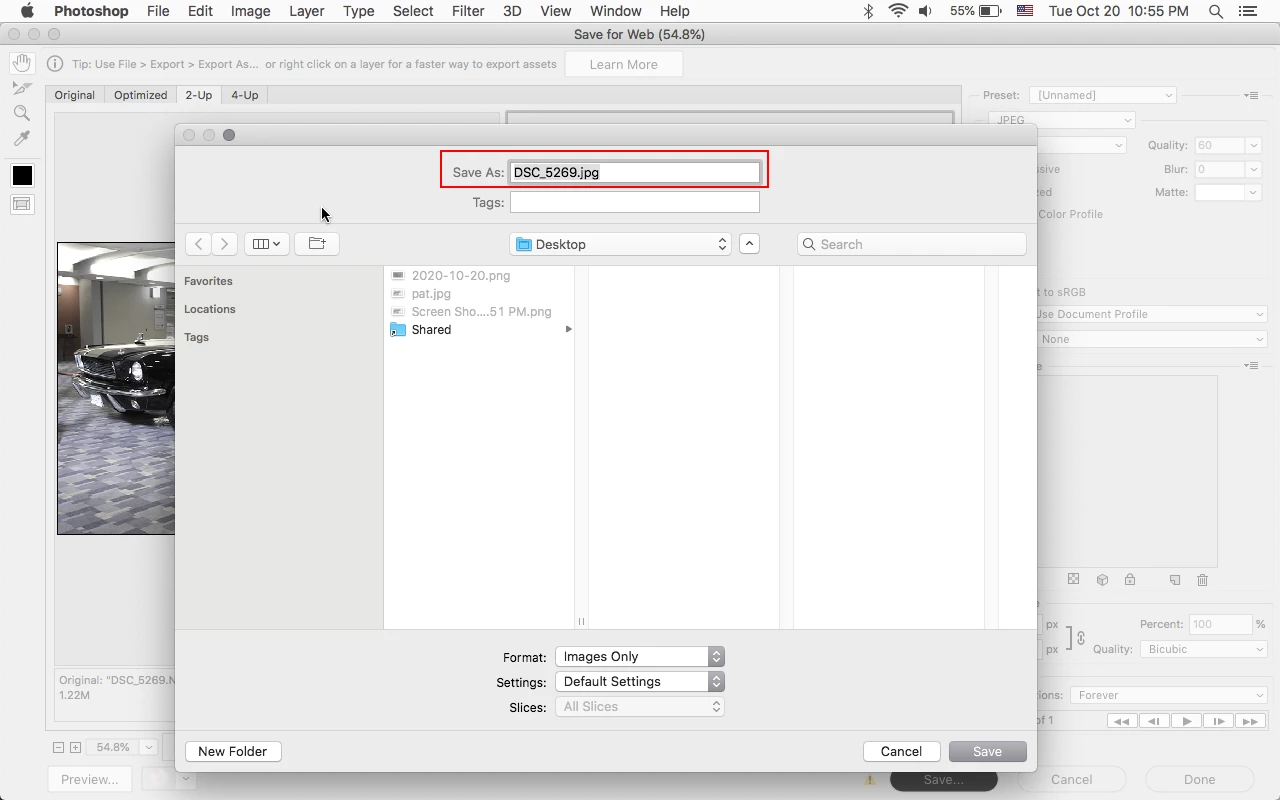The width and height of the screenshot is (1280, 800).
Task: Click the Save As filename field
Action: [x=635, y=172]
